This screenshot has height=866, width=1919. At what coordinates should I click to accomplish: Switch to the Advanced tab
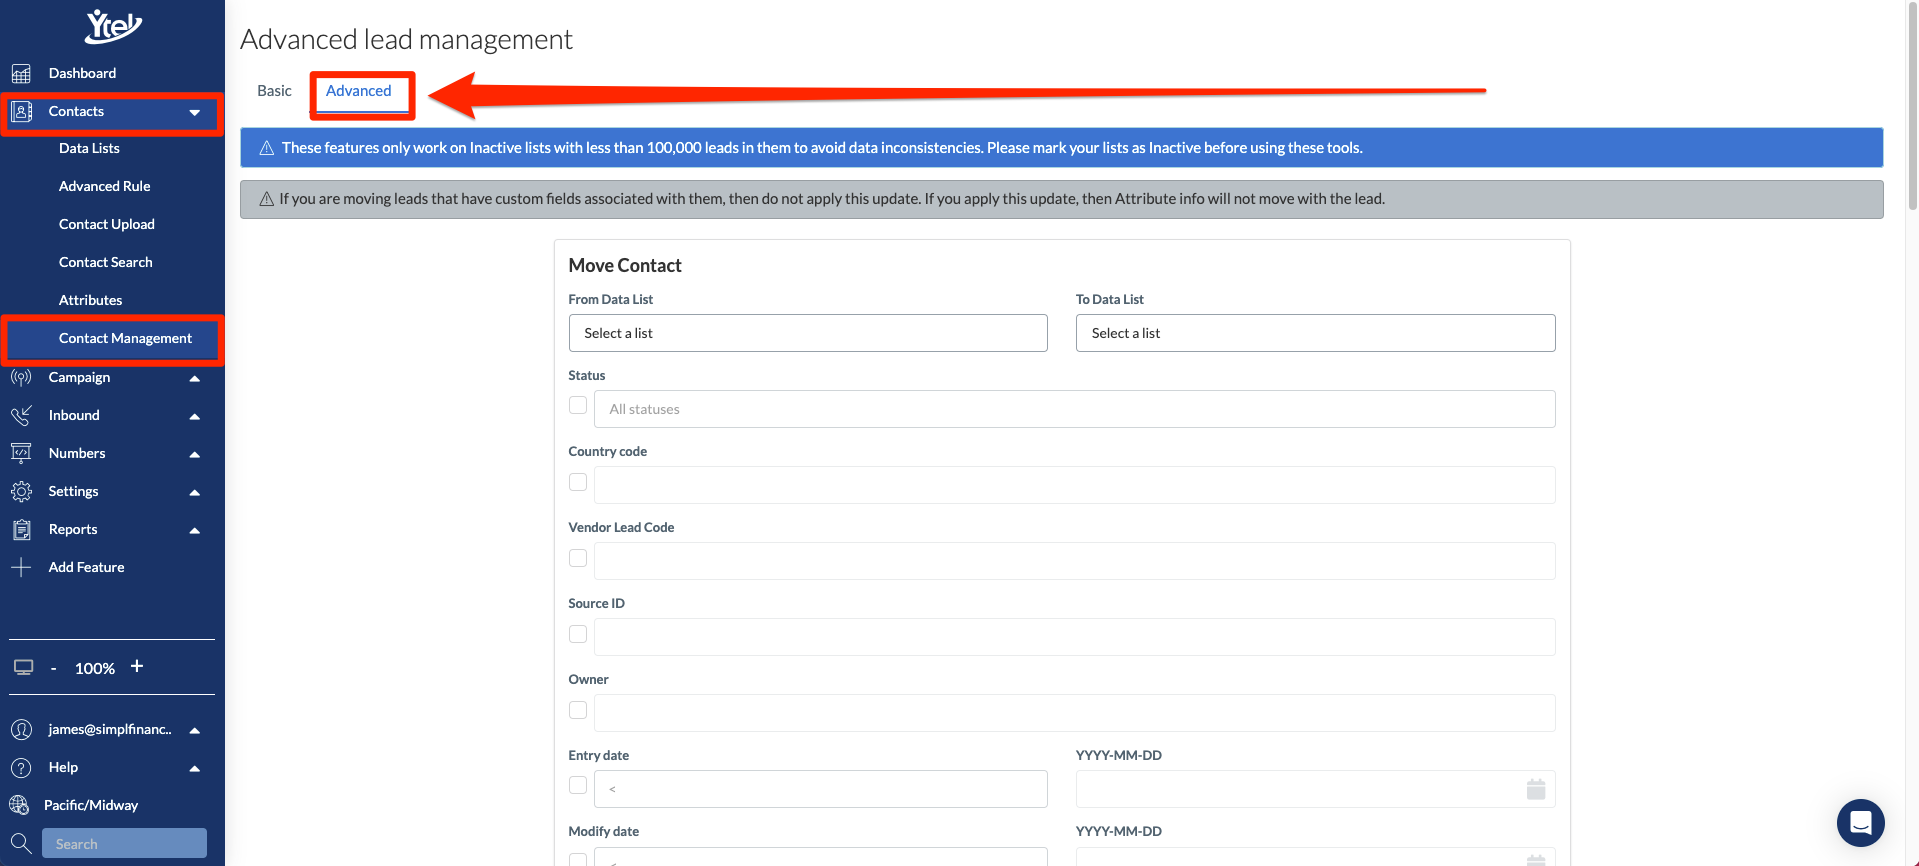359,91
